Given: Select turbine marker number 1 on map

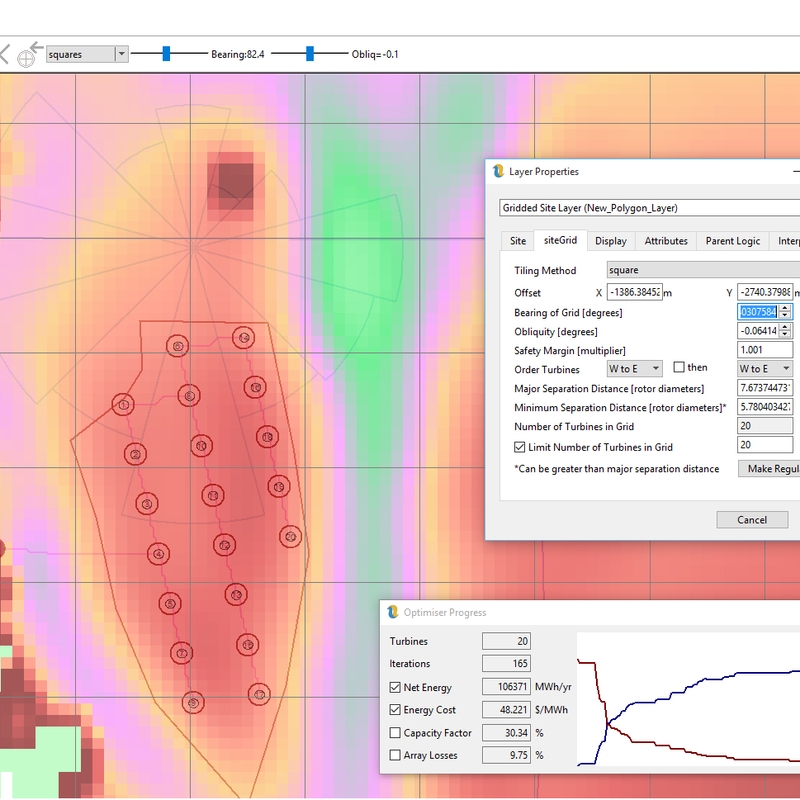Looking at the screenshot, I should coord(124,405).
